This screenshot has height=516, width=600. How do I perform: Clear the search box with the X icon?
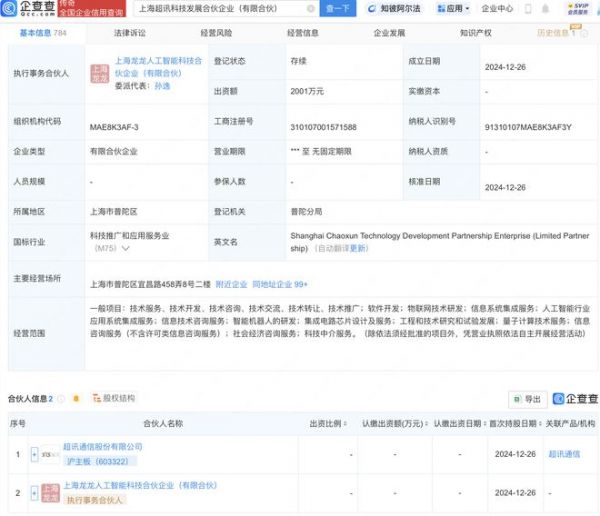(311, 8)
